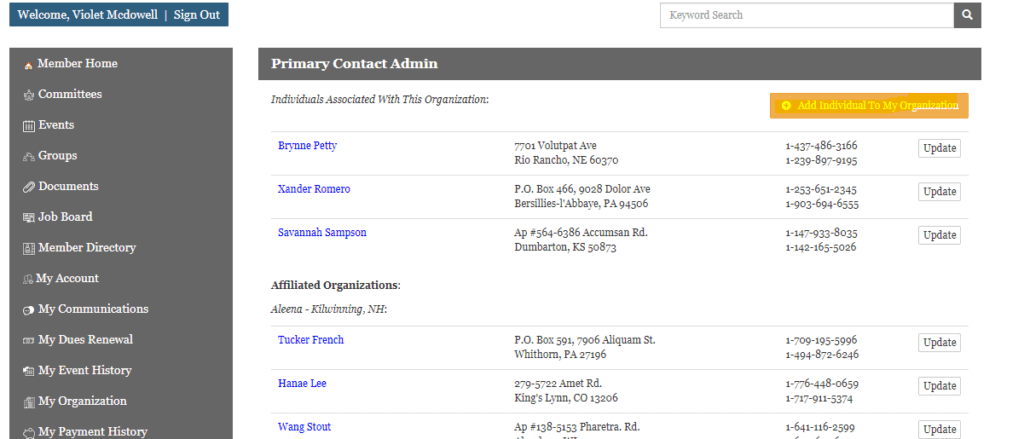Click the Sign Out link
Image resolution: width=1024 pixels, height=439 pixels.
[196, 15]
